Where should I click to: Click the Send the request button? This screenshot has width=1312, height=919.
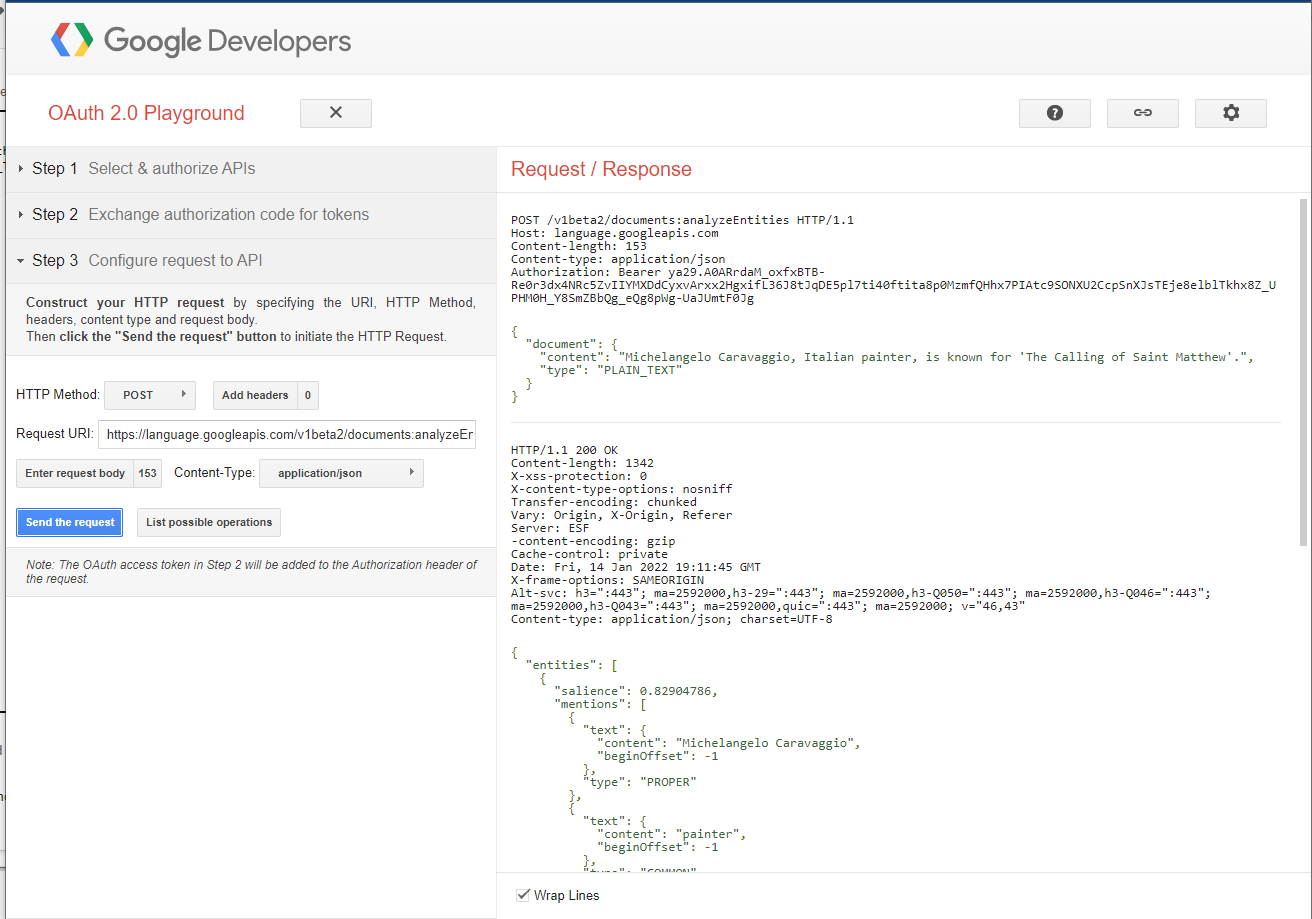click(x=69, y=522)
